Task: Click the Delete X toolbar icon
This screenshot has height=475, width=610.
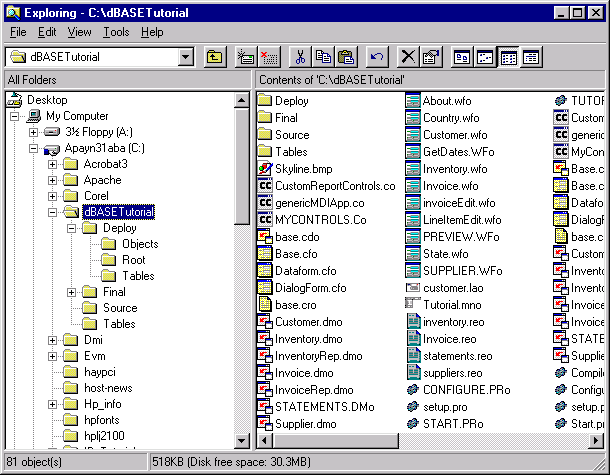Action: (408, 57)
